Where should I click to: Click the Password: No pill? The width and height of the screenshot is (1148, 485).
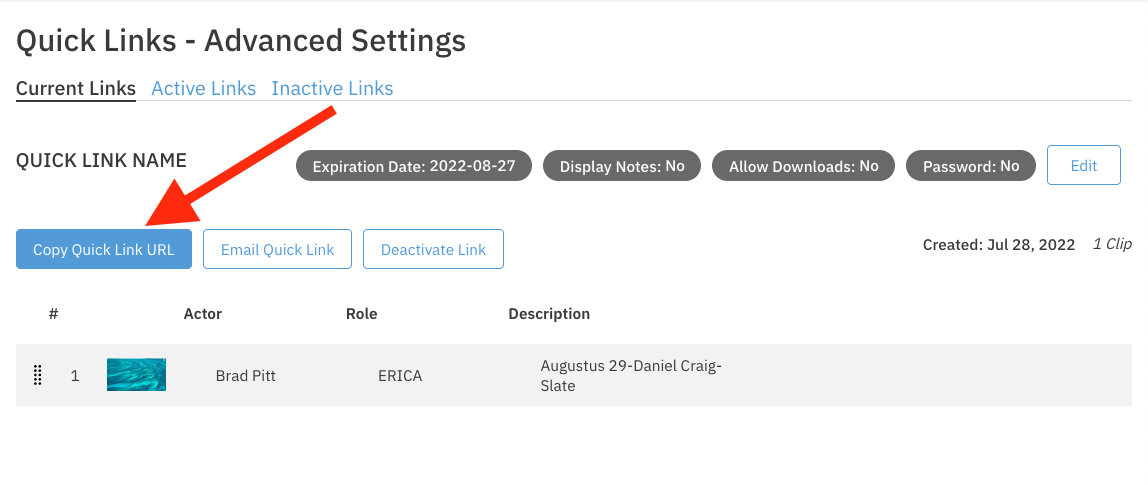(x=970, y=166)
